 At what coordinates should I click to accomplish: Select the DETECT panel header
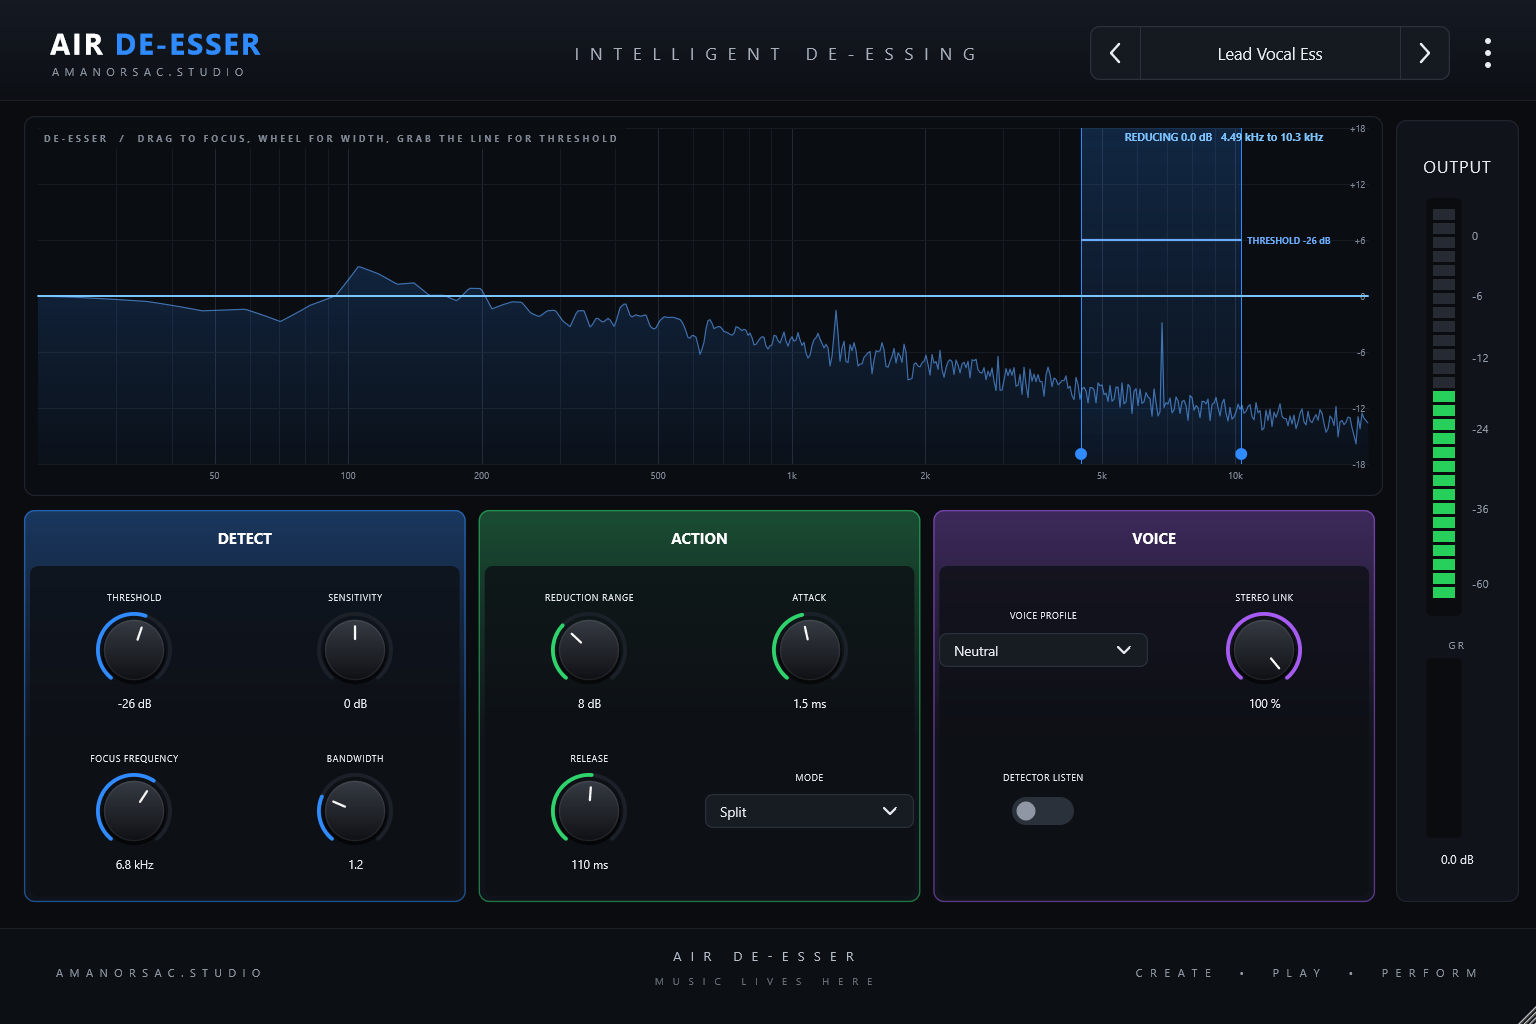tap(245, 538)
